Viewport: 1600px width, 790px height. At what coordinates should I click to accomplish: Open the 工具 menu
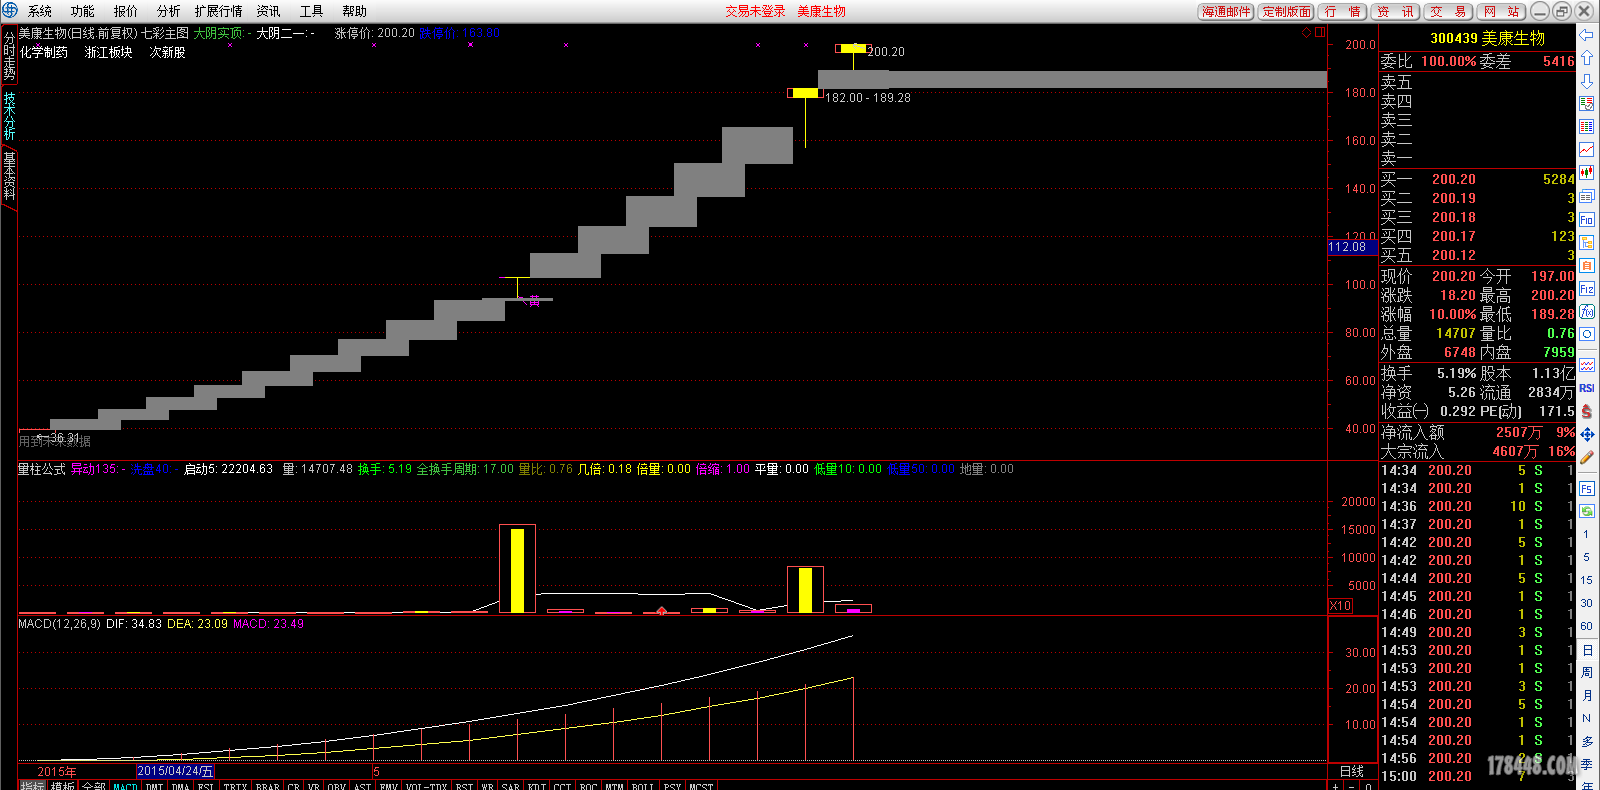coord(312,11)
